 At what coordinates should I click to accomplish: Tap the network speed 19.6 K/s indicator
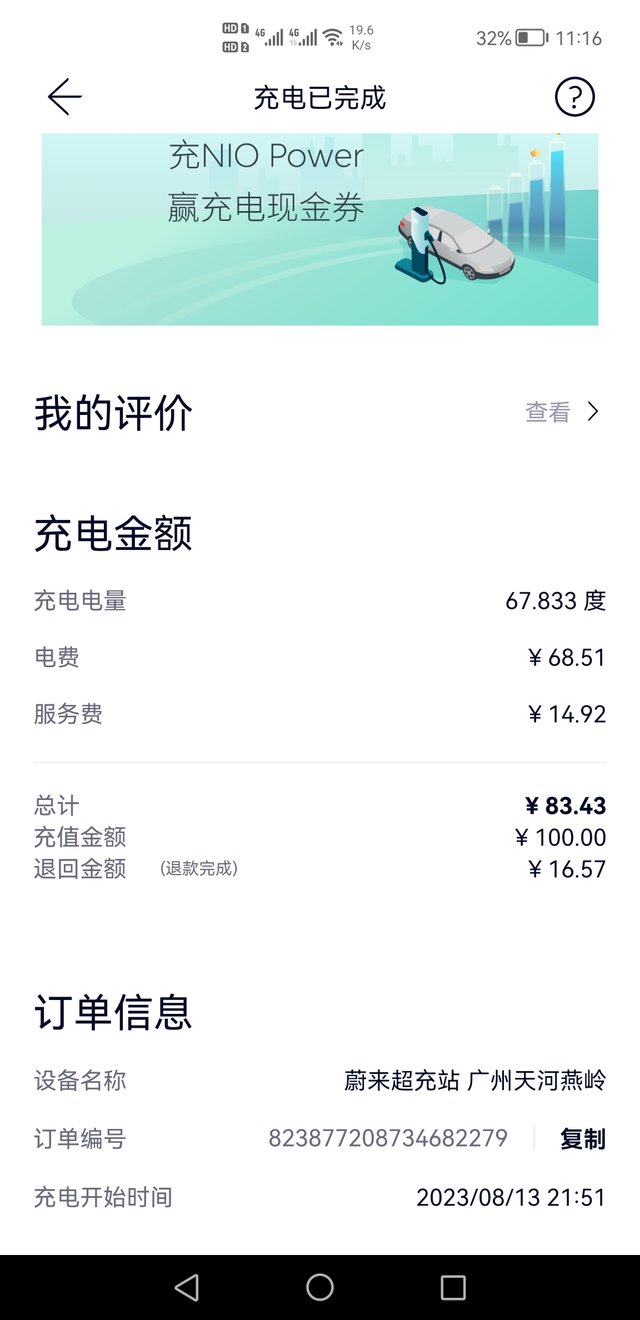coord(362,38)
